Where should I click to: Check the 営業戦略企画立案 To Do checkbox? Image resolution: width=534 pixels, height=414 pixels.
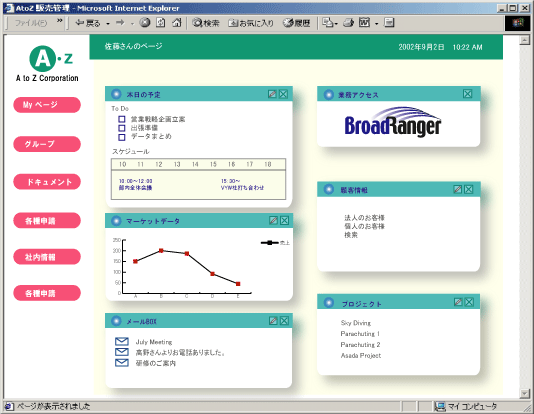122,119
